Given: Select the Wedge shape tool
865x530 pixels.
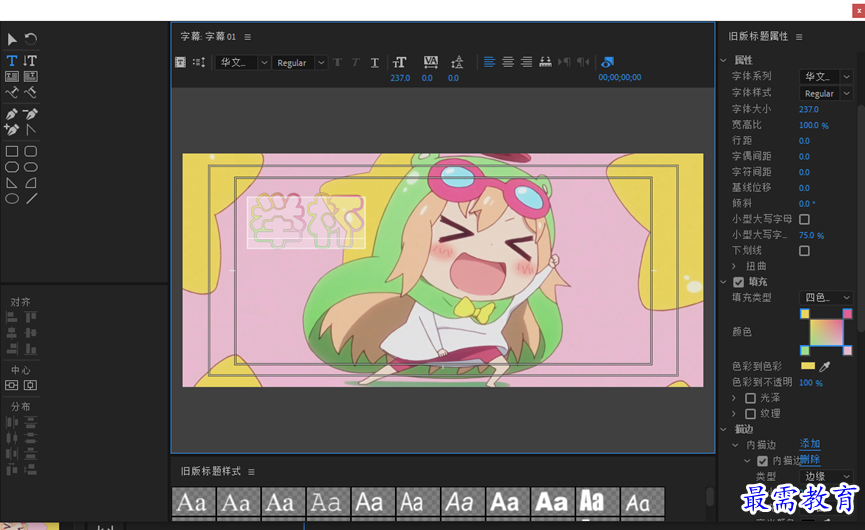Looking at the screenshot, I should tap(12, 183).
